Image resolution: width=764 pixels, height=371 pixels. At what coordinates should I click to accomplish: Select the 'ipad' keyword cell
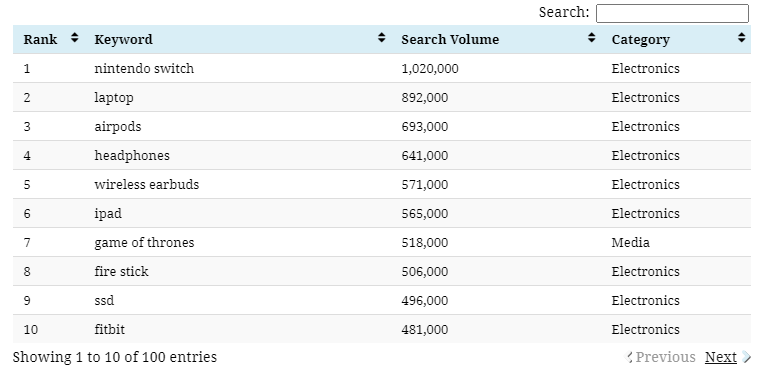pos(108,214)
